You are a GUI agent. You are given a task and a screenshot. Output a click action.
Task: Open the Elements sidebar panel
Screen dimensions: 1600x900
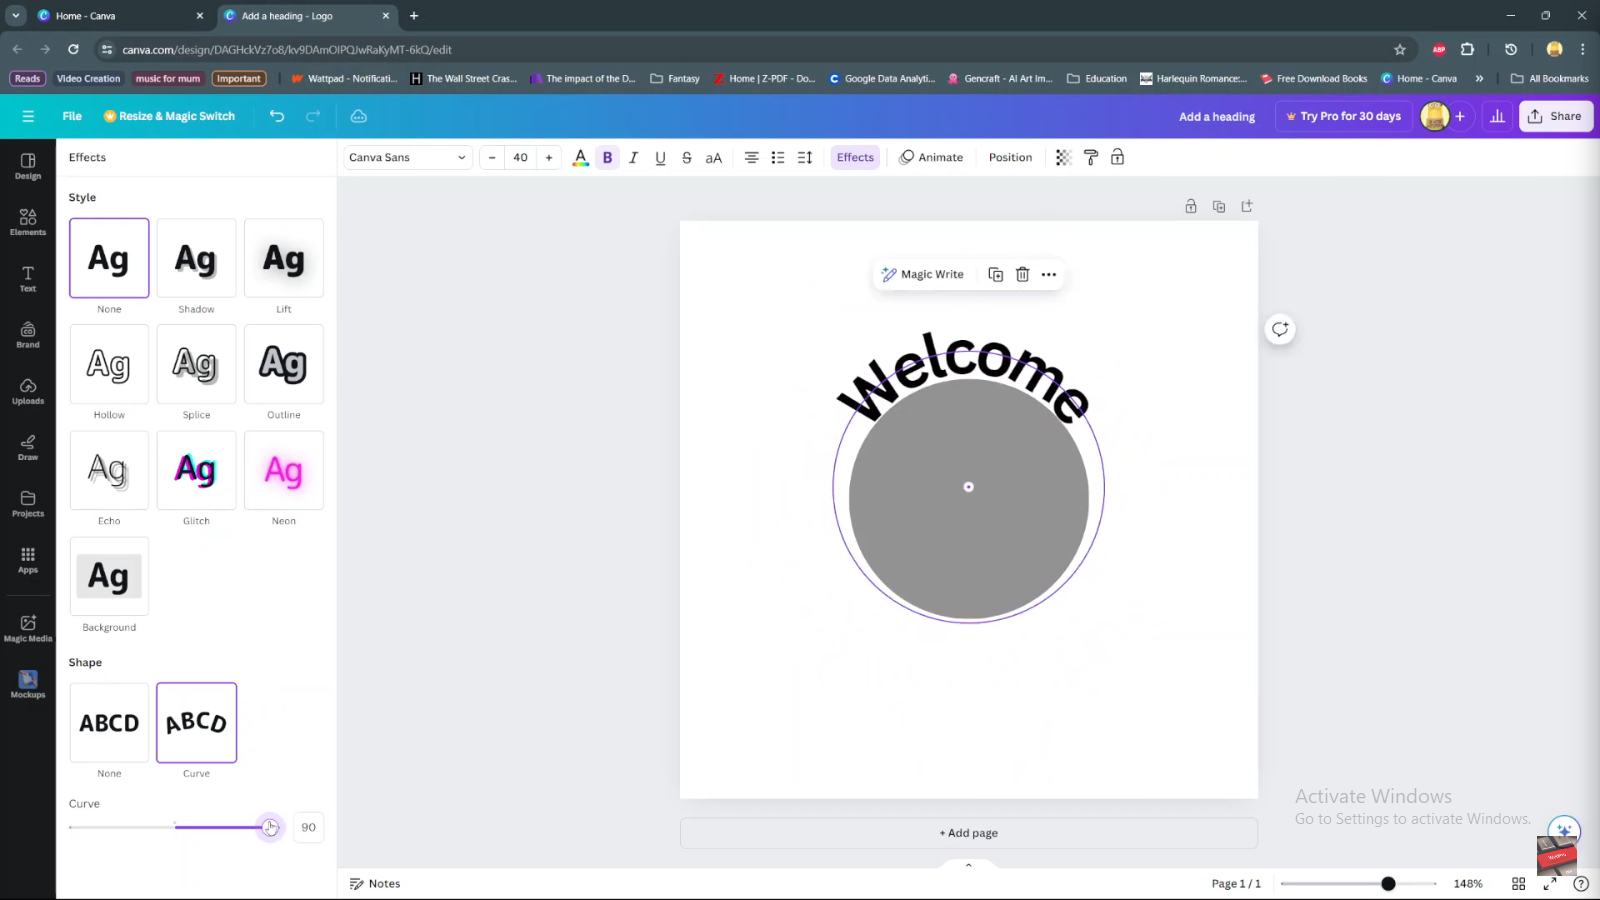(28, 222)
